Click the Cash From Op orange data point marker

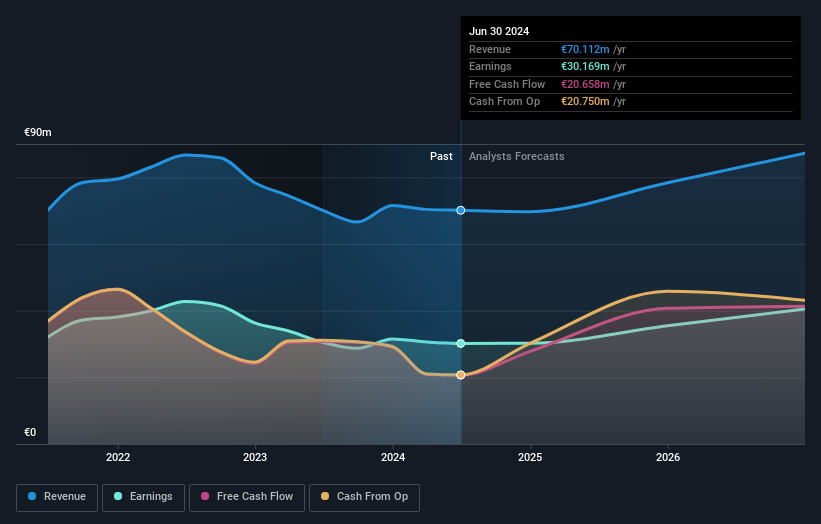(x=461, y=375)
